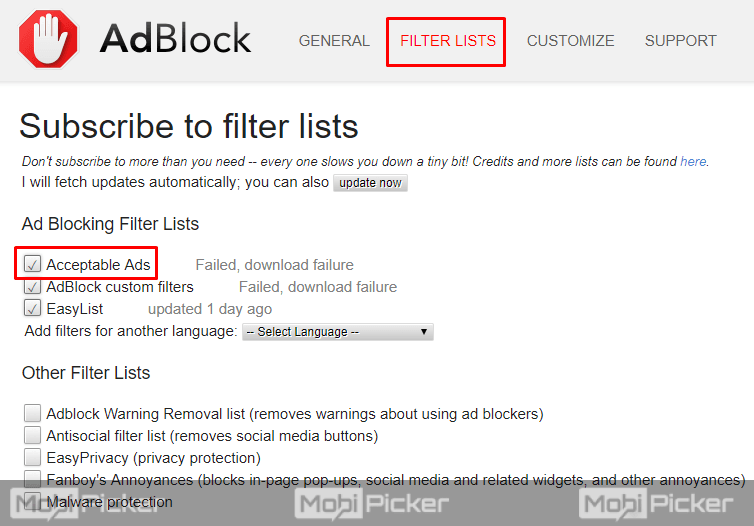754x526 pixels.
Task: Toggle the AdBlock custom filters checkbox
Action: pyautogui.click(x=32, y=287)
